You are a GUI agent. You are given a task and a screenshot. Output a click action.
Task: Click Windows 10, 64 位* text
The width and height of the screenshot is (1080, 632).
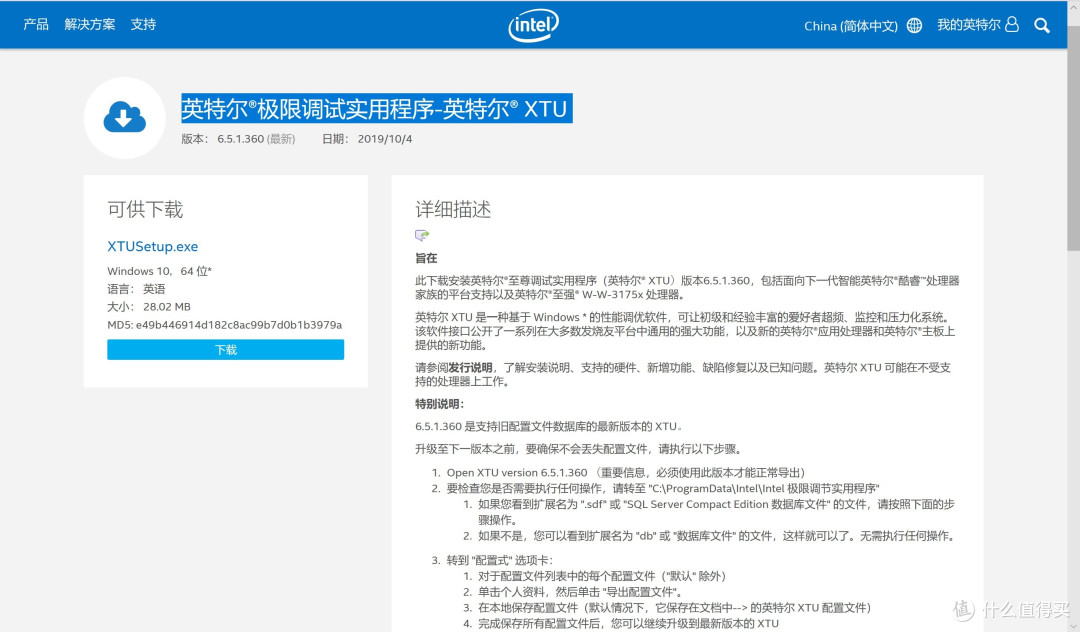coord(159,271)
